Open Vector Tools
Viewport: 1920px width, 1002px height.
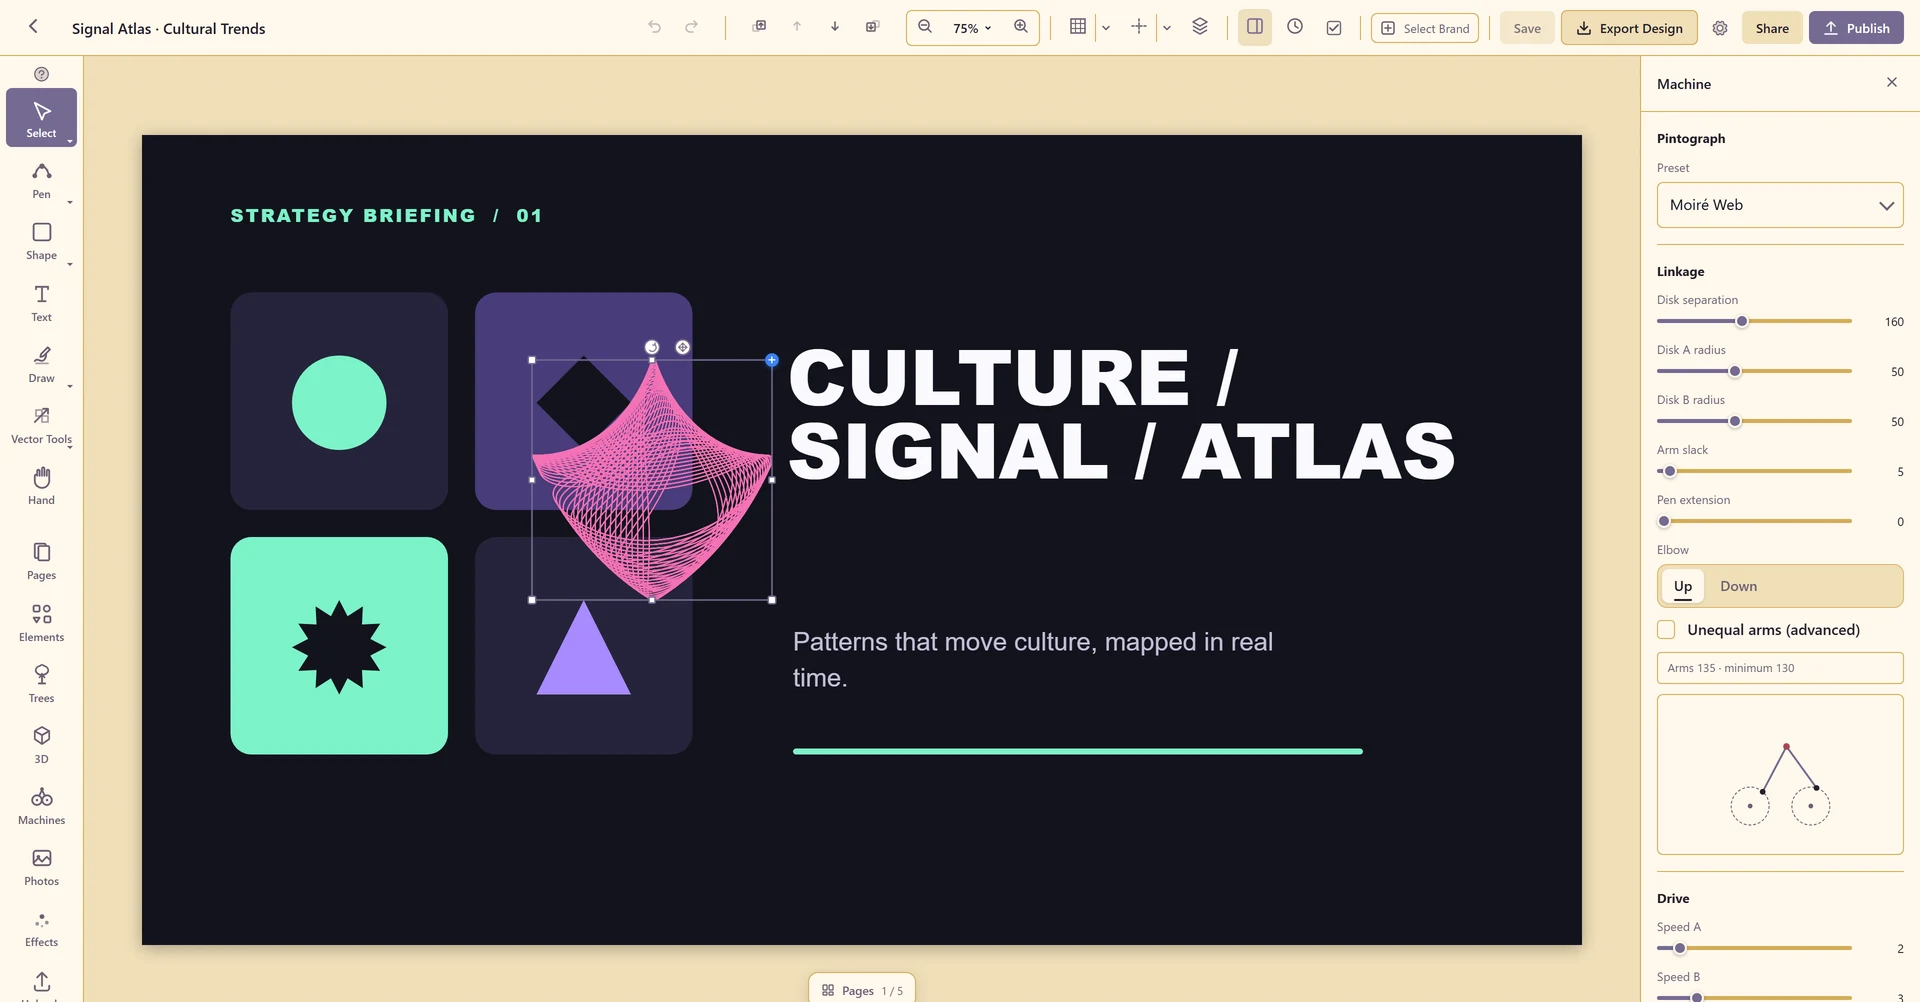[41, 425]
